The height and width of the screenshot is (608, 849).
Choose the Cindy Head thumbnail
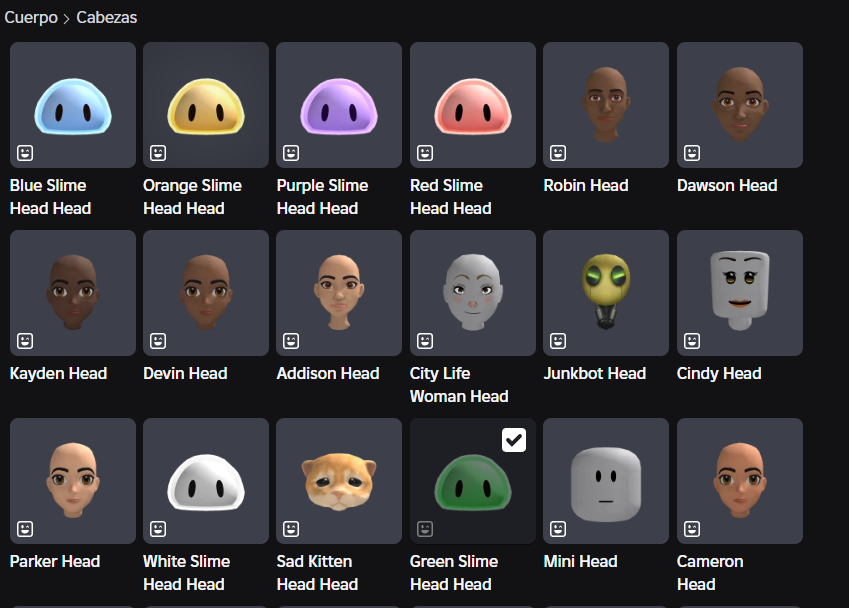(x=740, y=293)
